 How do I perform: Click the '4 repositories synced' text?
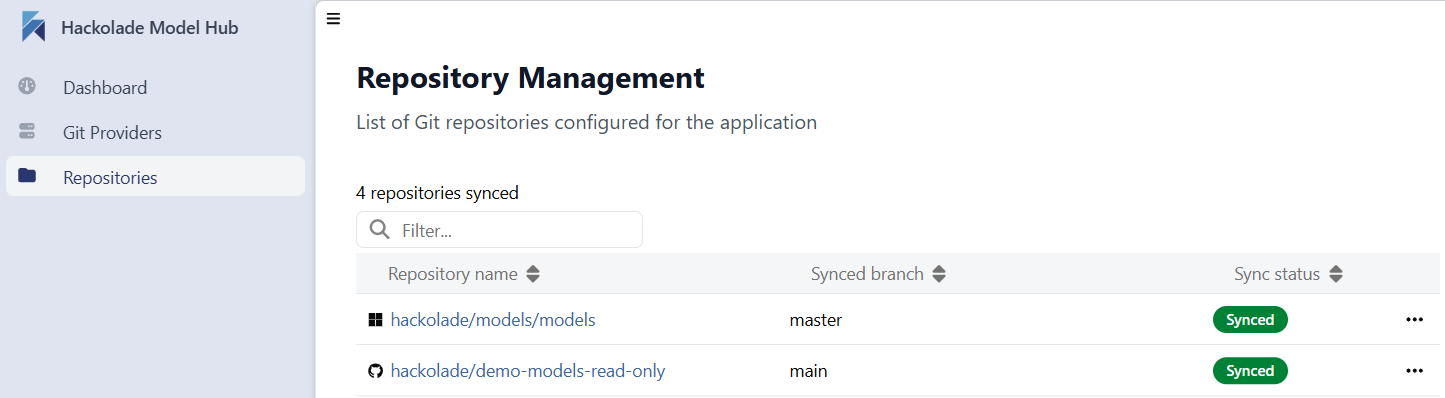pos(437,193)
